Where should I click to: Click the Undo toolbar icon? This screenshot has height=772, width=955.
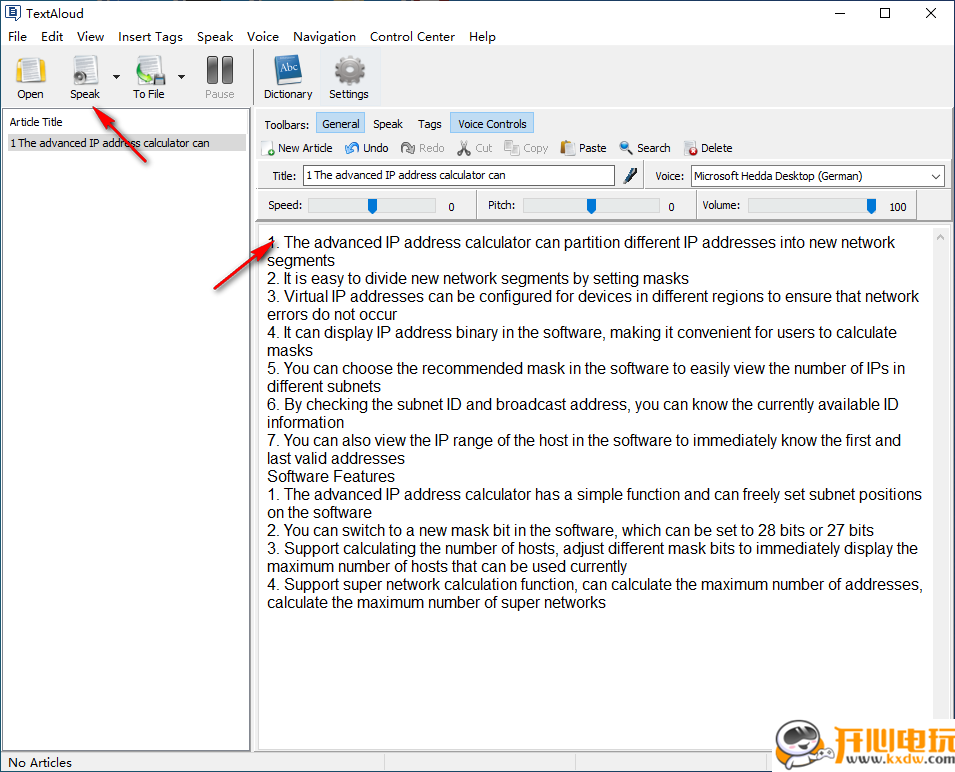pyautogui.click(x=367, y=148)
